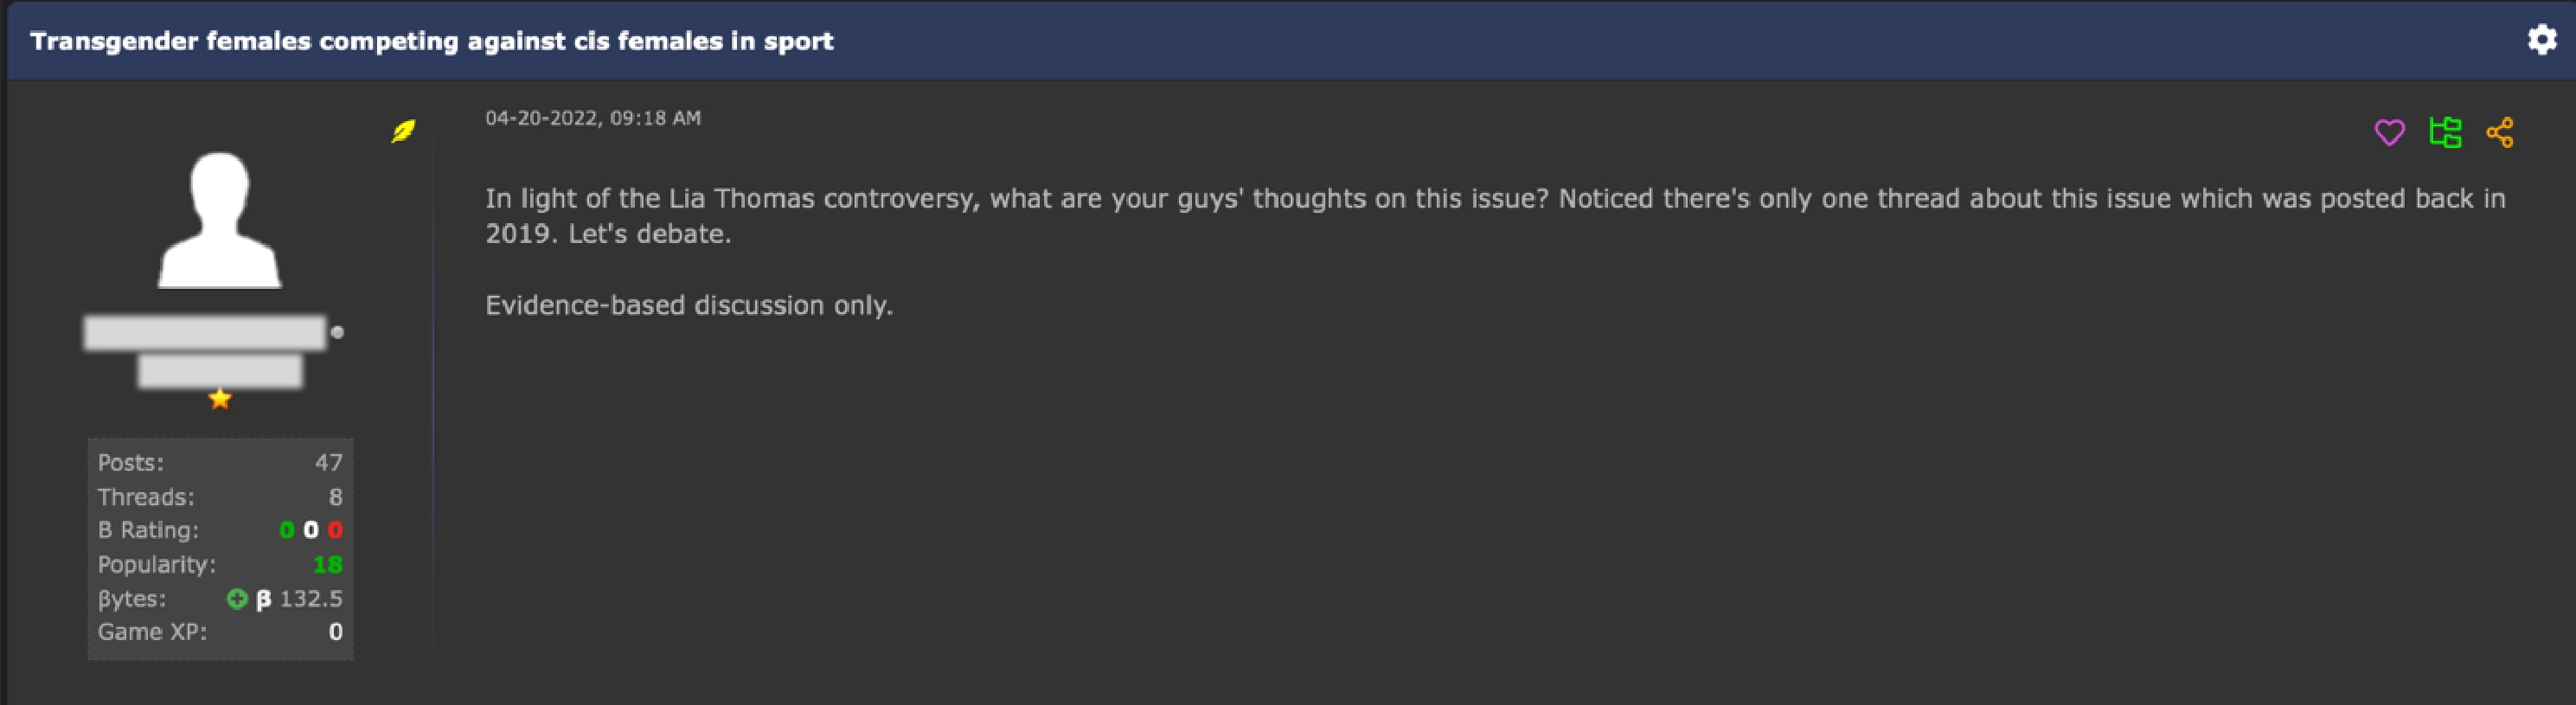2576x705 pixels.
Task: Share this post via the orange share icon
Action: (x=2500, y=133)
